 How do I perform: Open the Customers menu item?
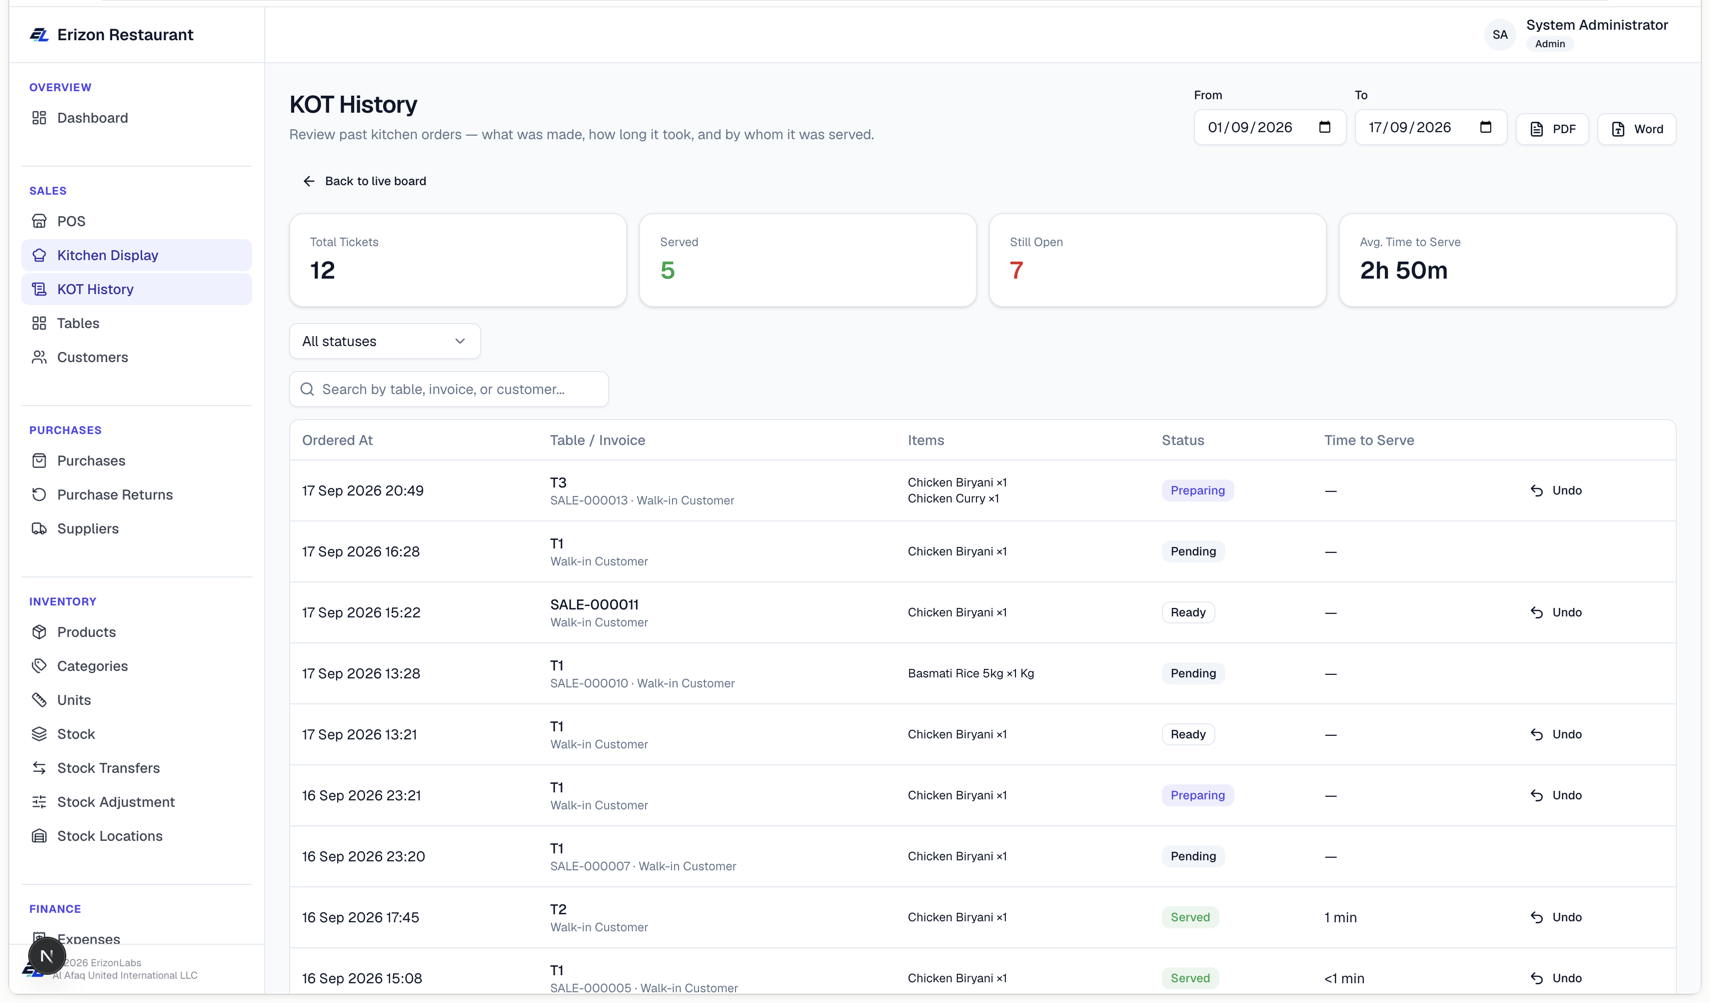[x=136, y=357]
